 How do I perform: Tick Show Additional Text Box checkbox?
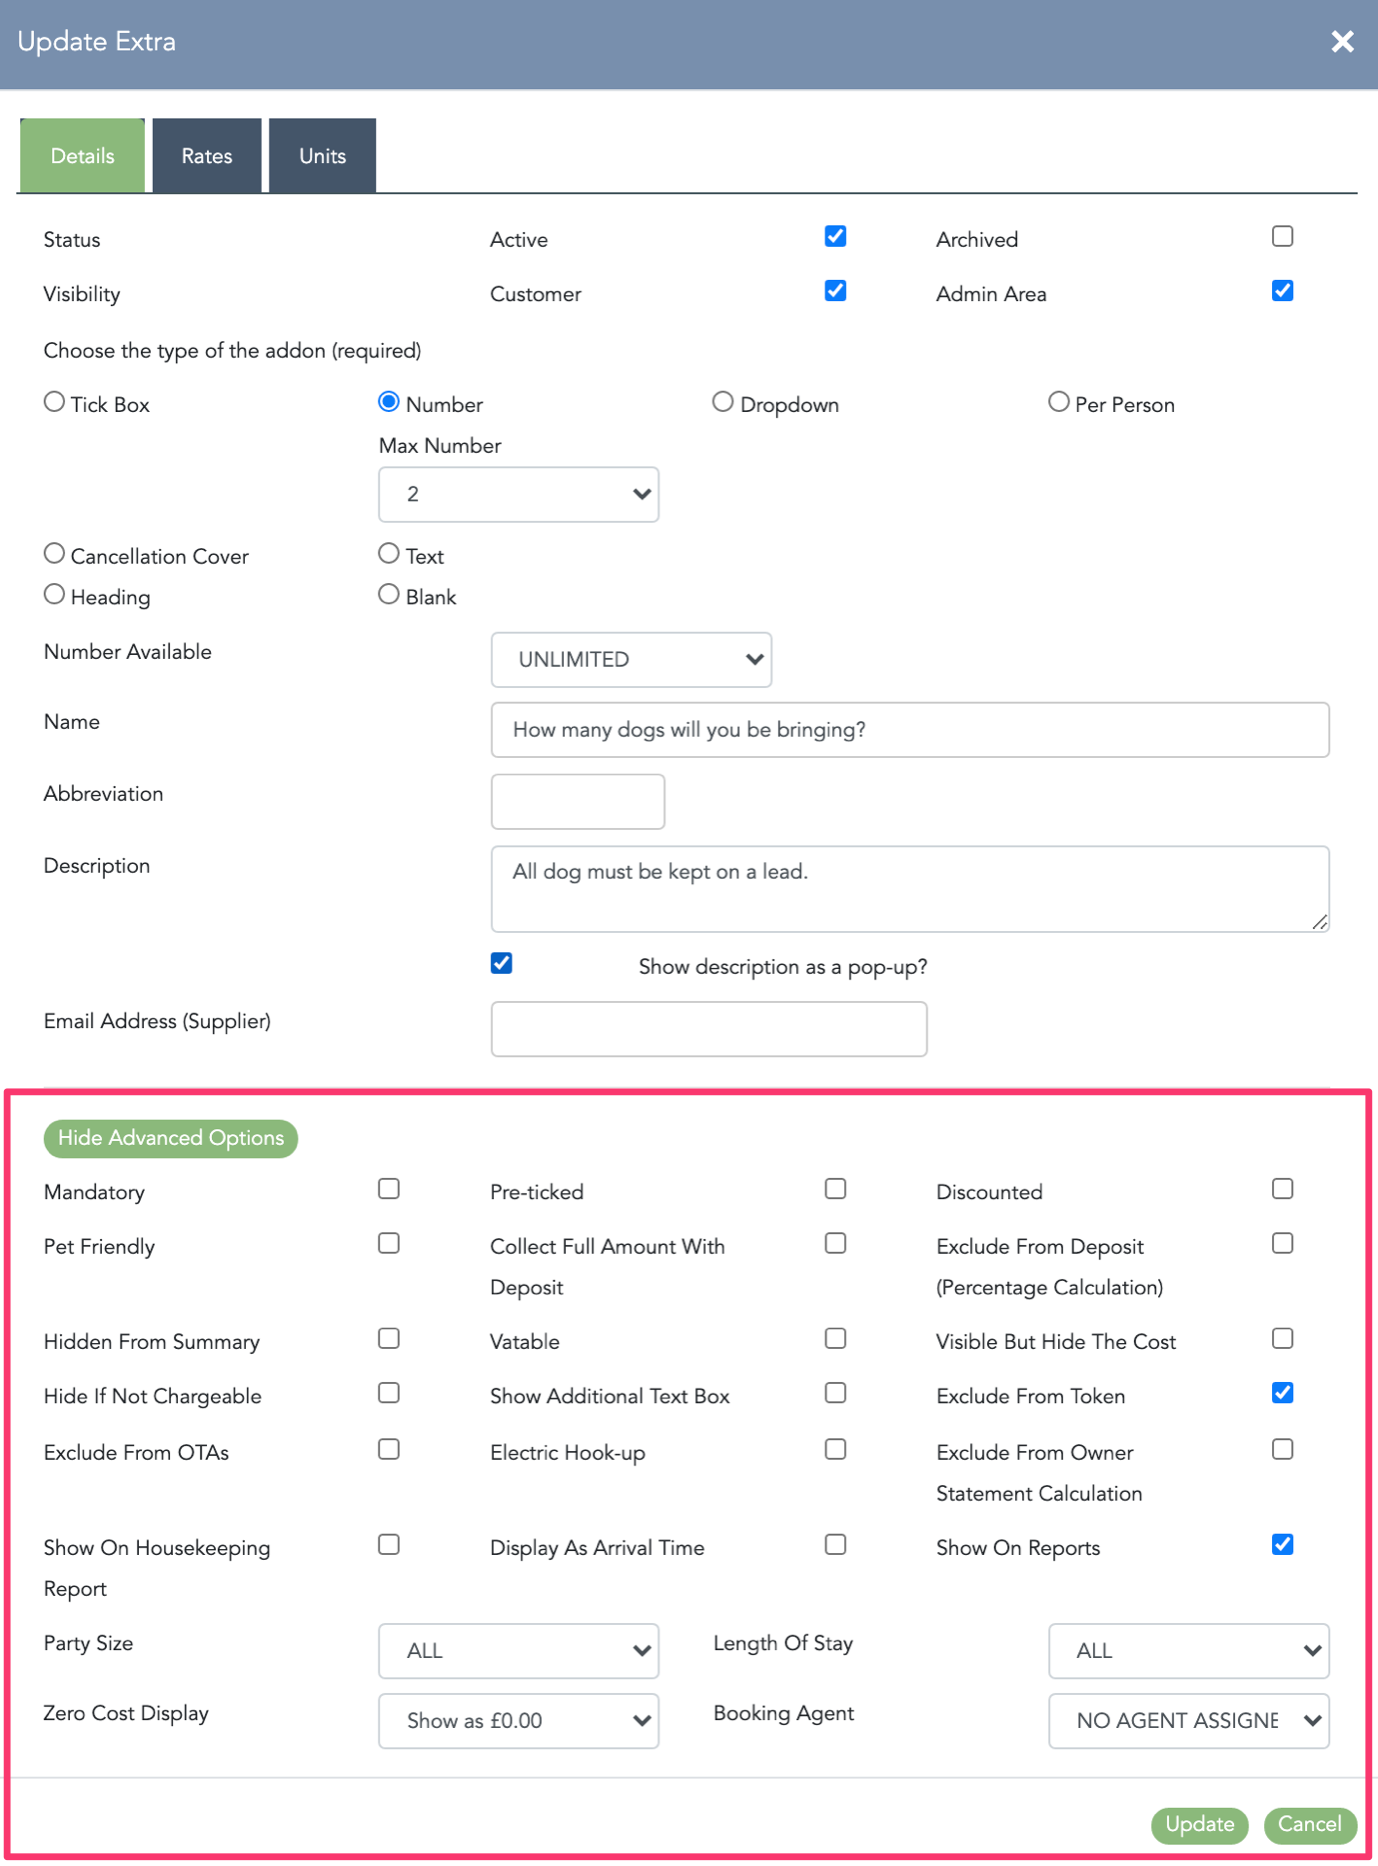(835, 1393)
